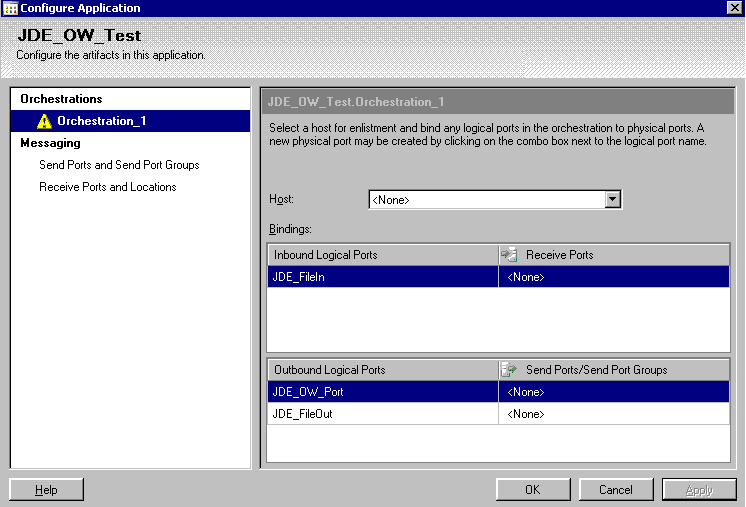Click the Cancel button
The width and height of the screenshot is (746, 507).
[616, 489]
